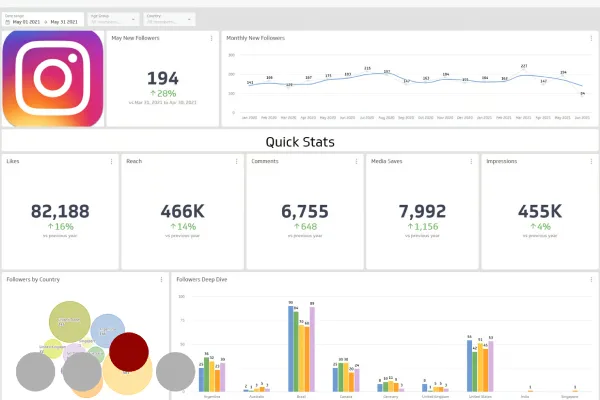Click the Followers by Country title
The width and height of the screenshot is (600, 400).
(x=33, y=280)
